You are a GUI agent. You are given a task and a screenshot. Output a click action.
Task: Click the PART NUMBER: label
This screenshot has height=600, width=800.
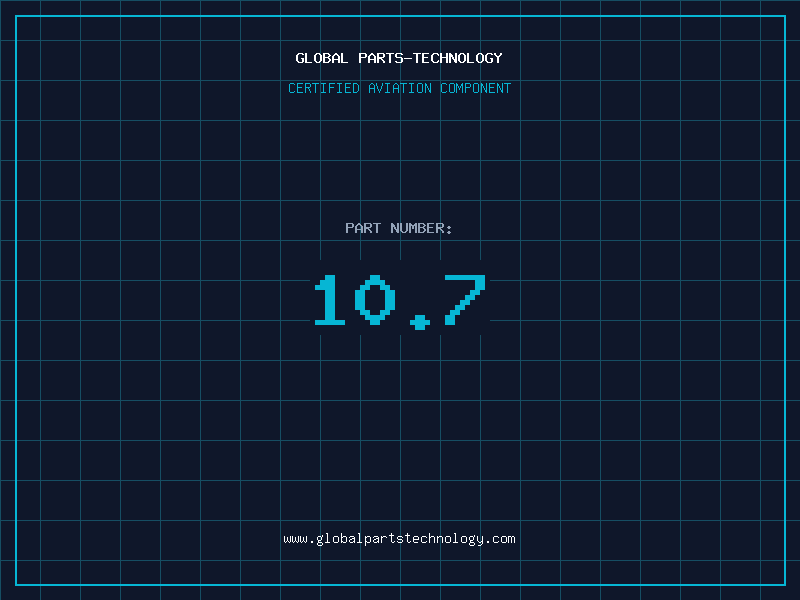399,229
